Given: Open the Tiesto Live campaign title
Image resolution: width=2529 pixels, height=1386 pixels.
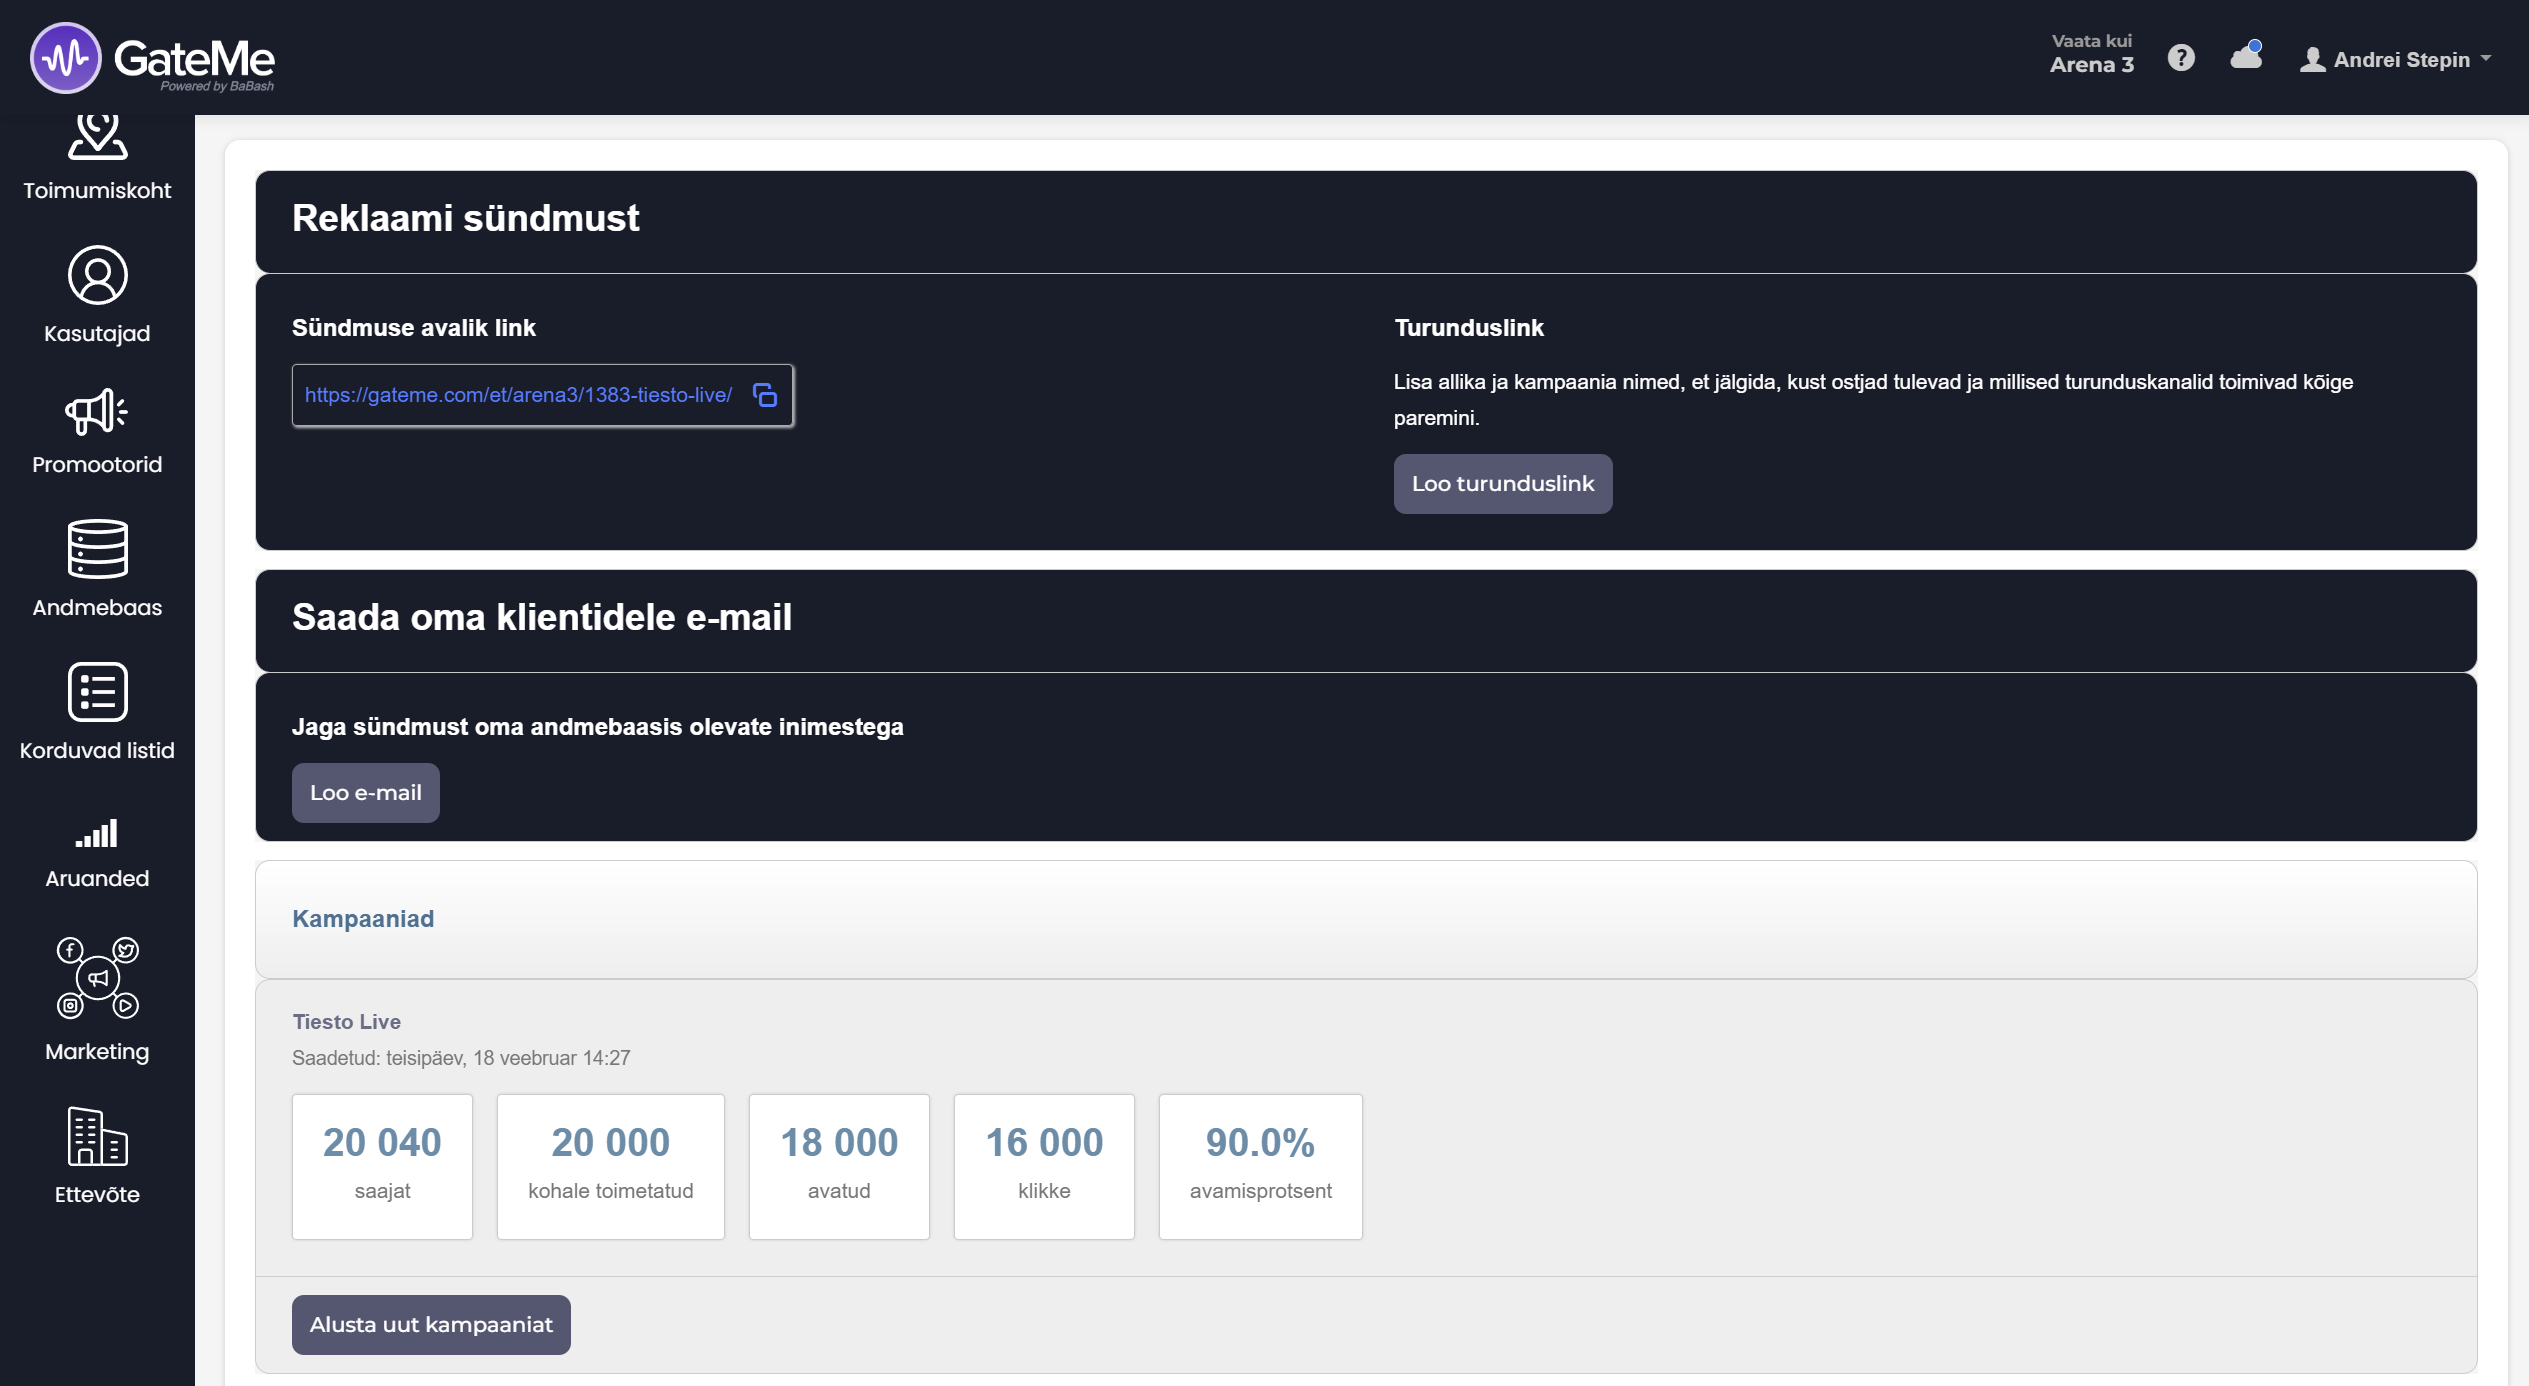Looking at the screenshot, I should click(x=346, y=1022).
